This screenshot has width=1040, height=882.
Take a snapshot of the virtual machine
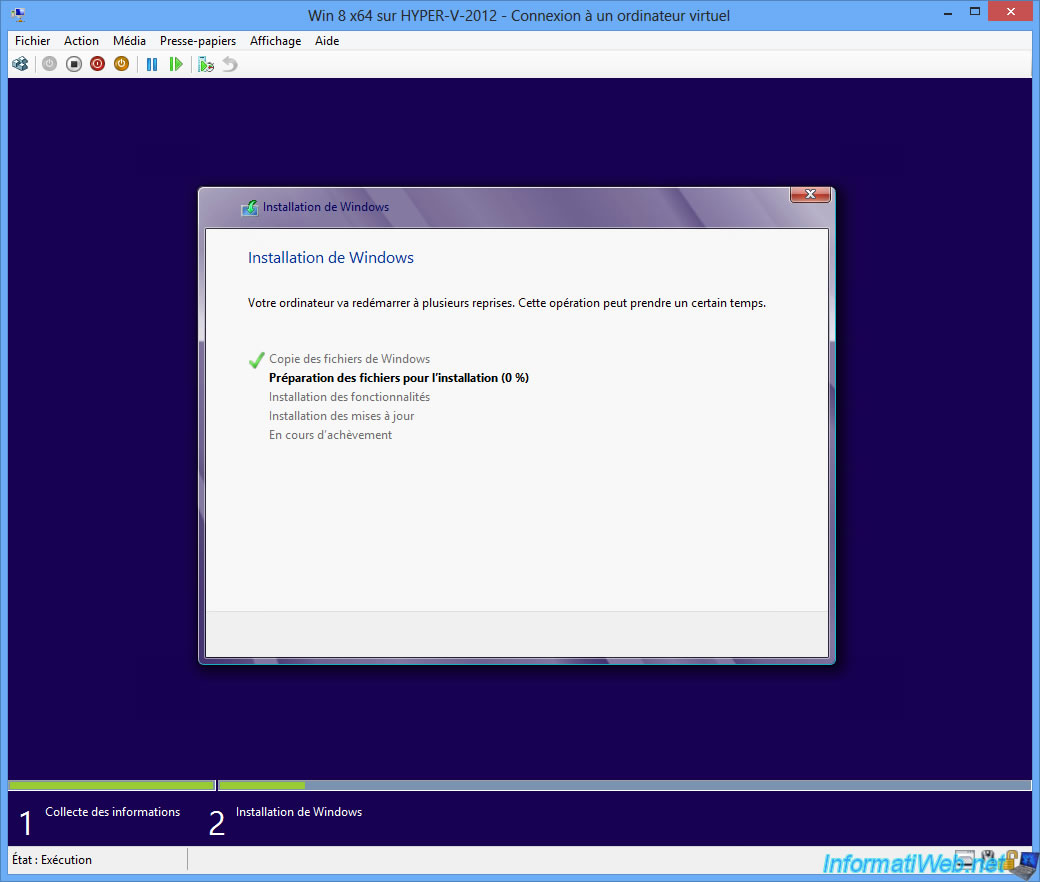206,64
